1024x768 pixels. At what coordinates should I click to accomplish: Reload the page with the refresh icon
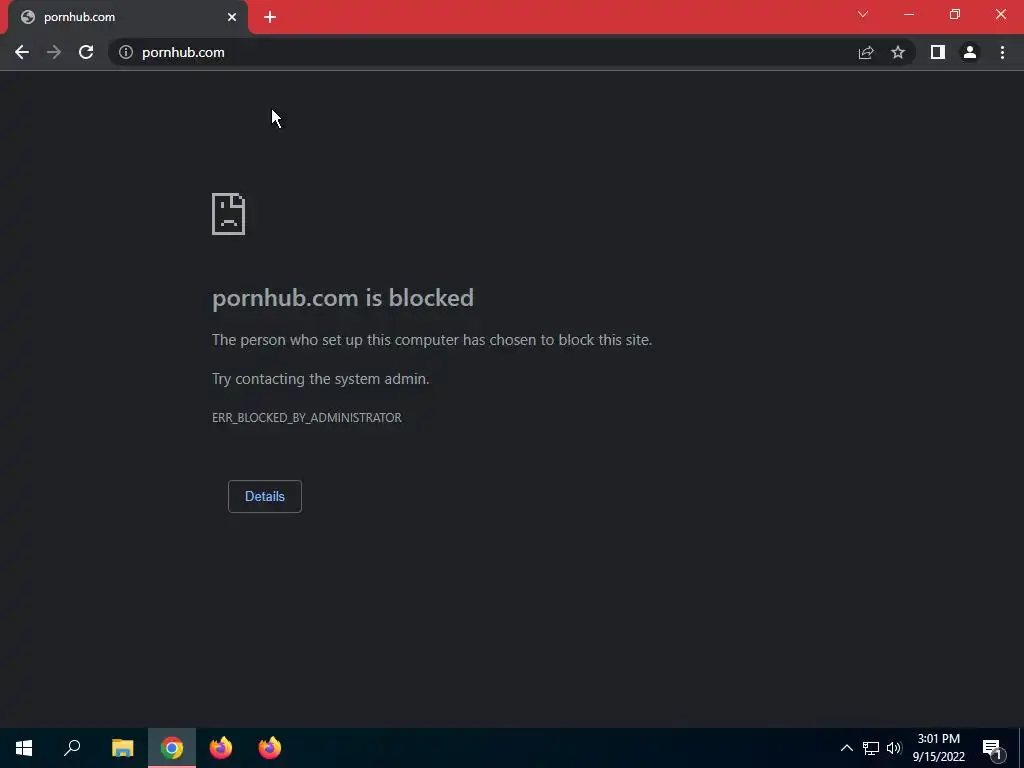coord(86,52)
